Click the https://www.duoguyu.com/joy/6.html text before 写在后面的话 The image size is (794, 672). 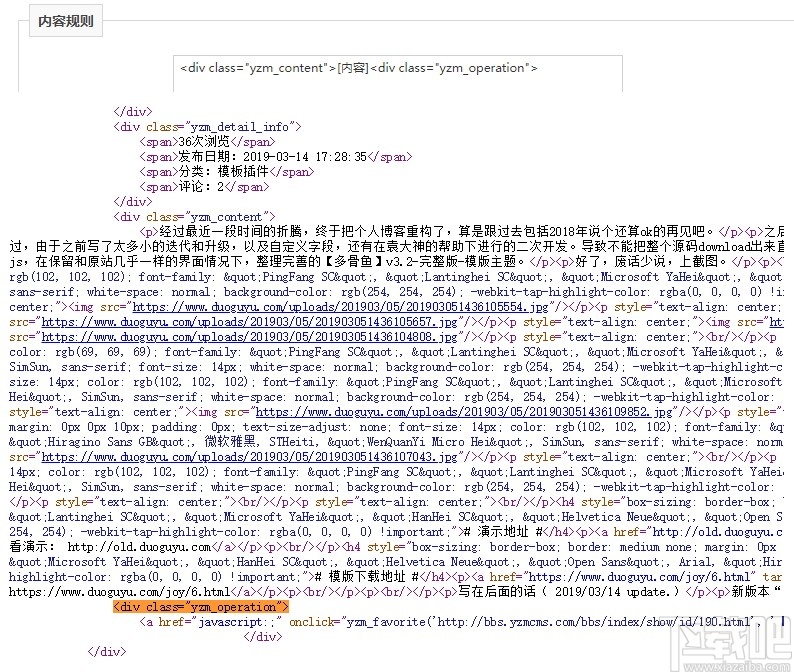(120, 592)
